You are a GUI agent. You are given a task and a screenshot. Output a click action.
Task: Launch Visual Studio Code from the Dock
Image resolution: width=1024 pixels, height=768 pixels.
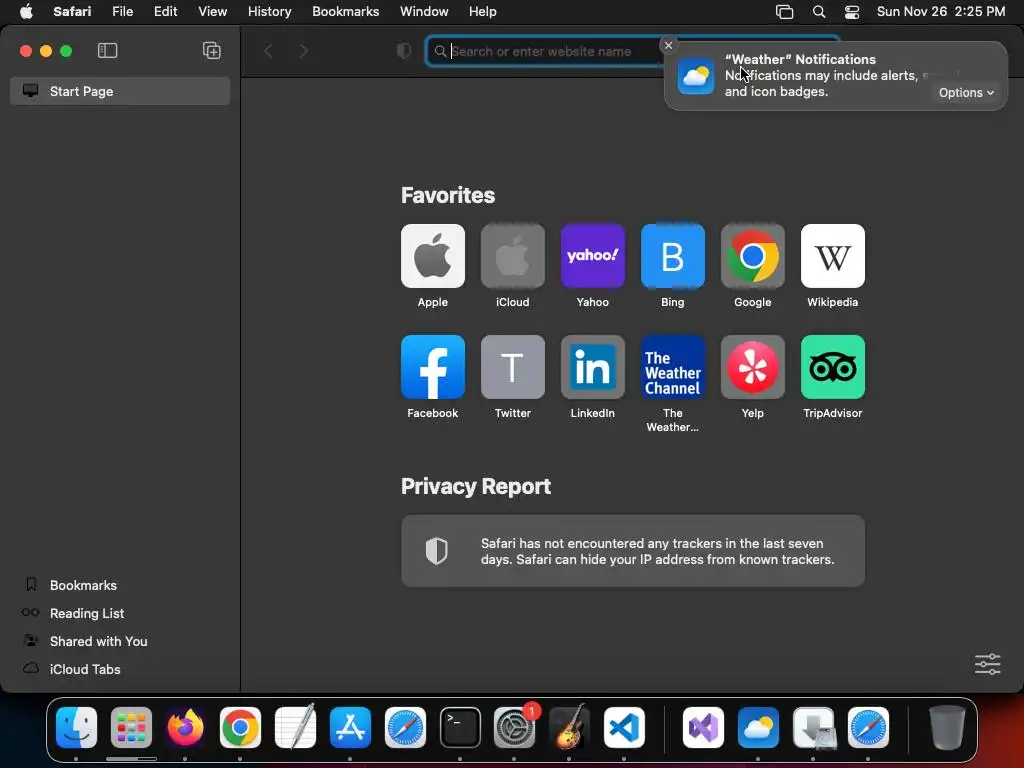(624, 728)
